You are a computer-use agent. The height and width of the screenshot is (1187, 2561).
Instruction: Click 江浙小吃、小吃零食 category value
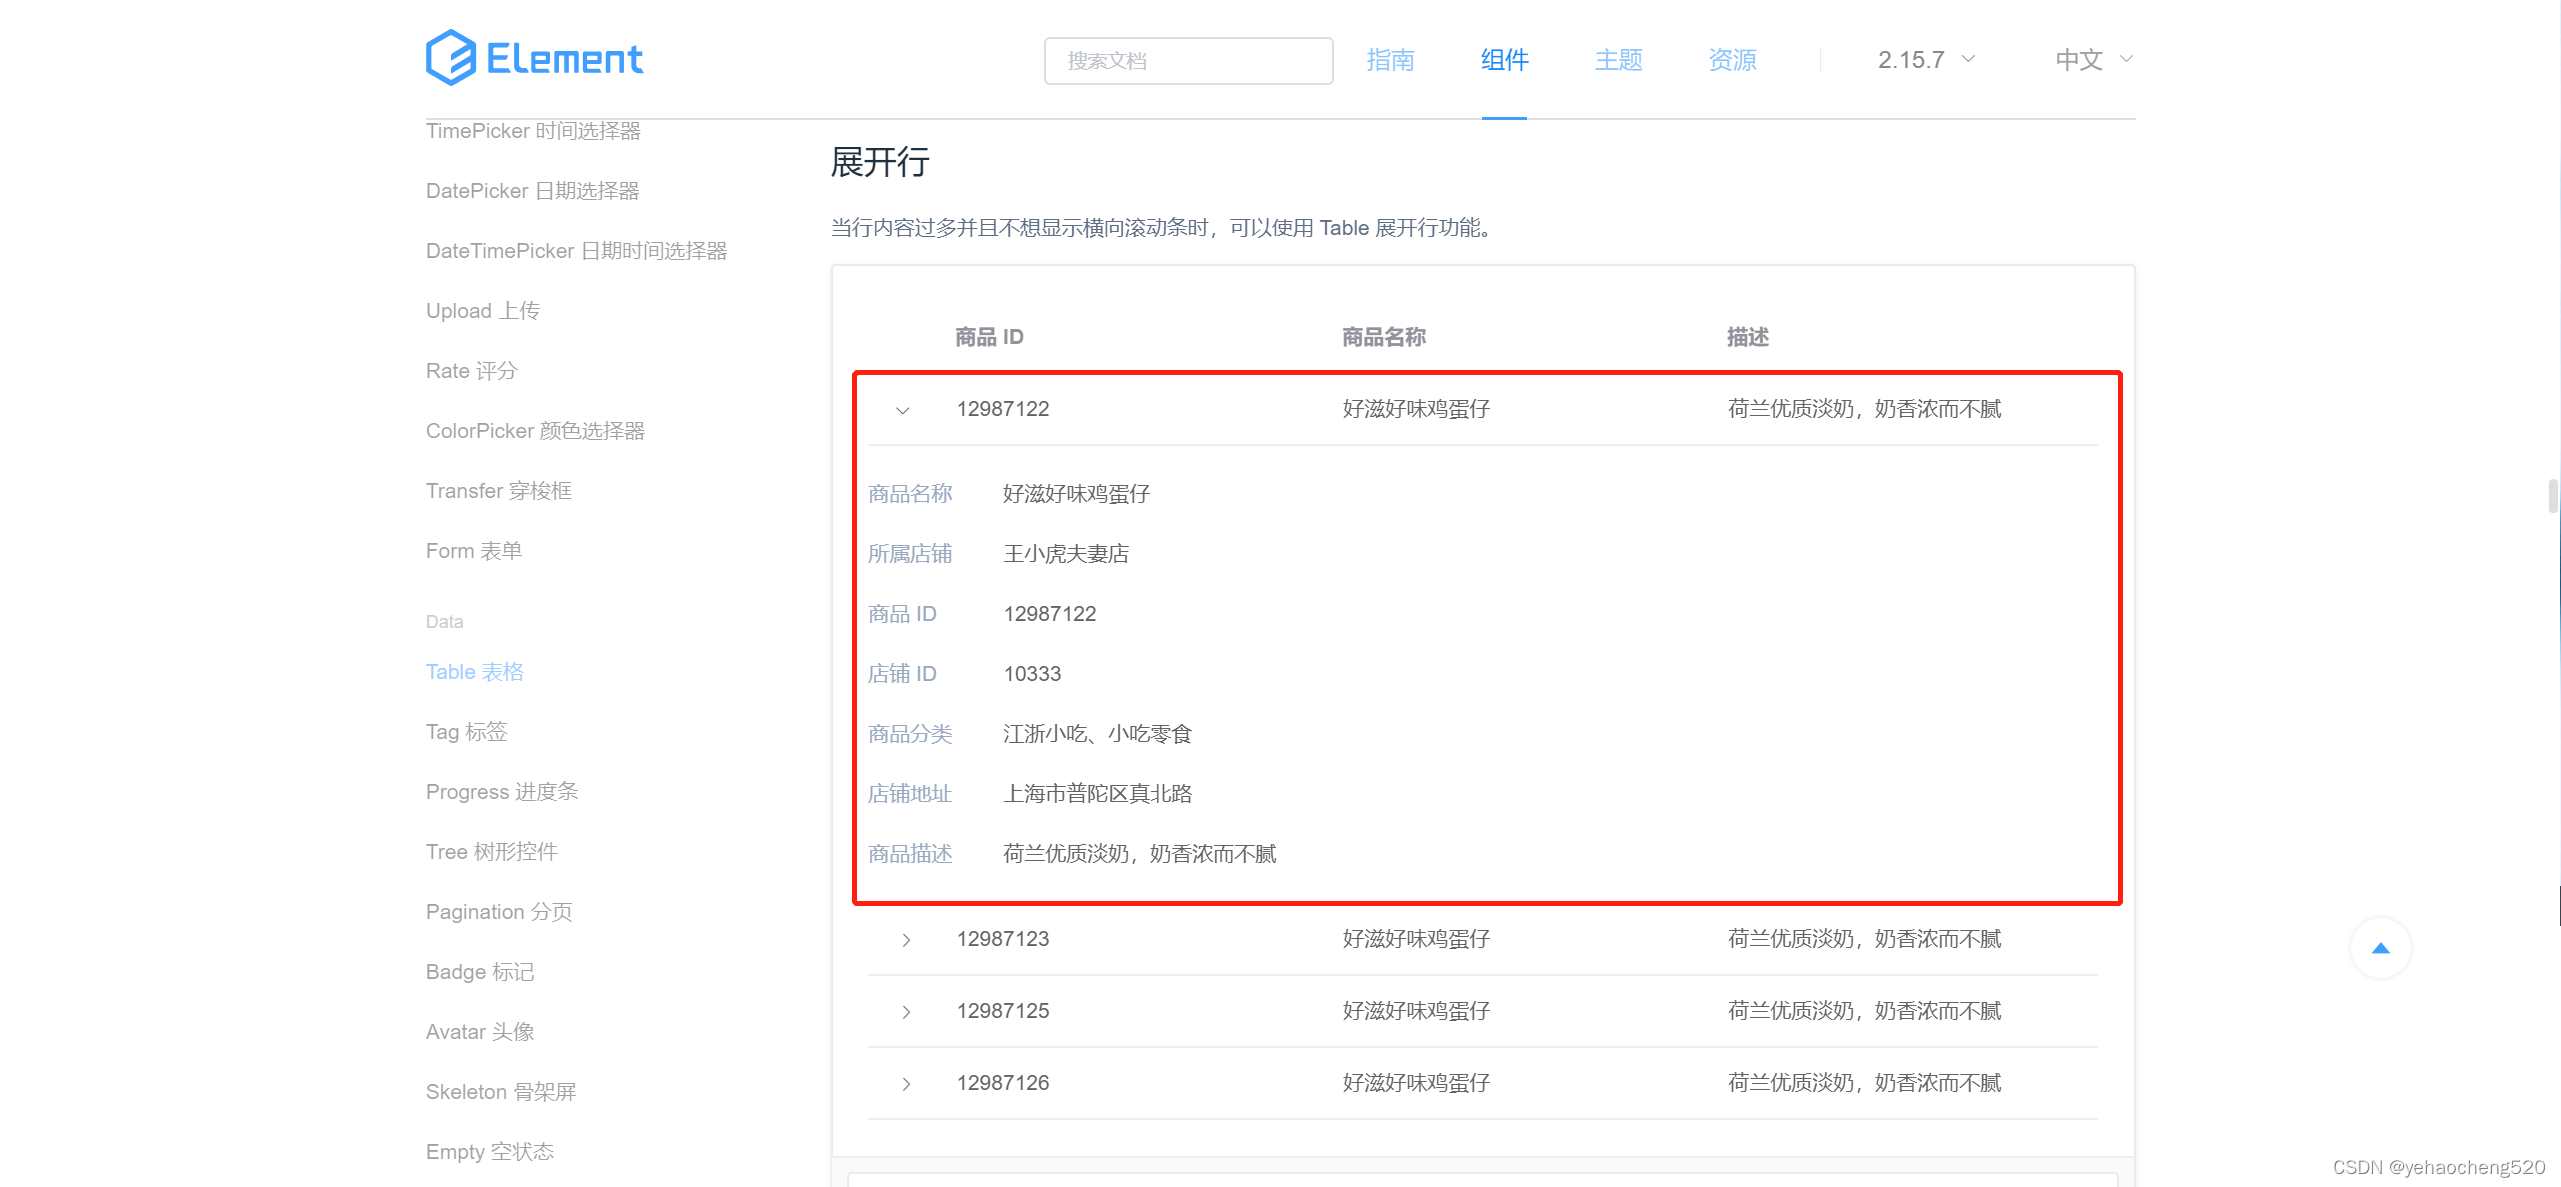point(1097,734)
